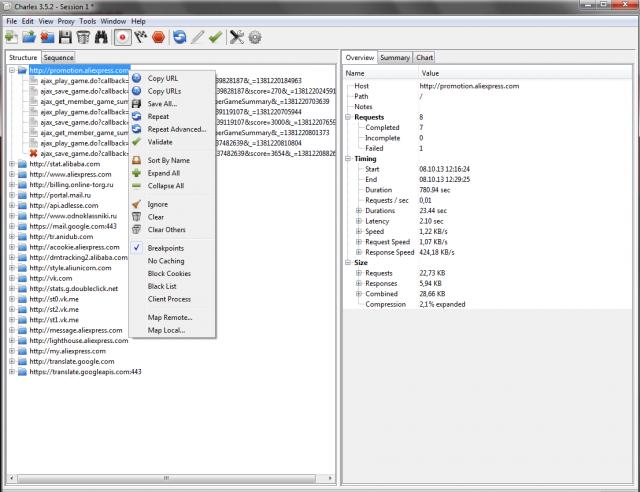Choose Ignore in the context menu
Image resolution: width=640 pixels, height=492 pixels.
click(172, 204)
